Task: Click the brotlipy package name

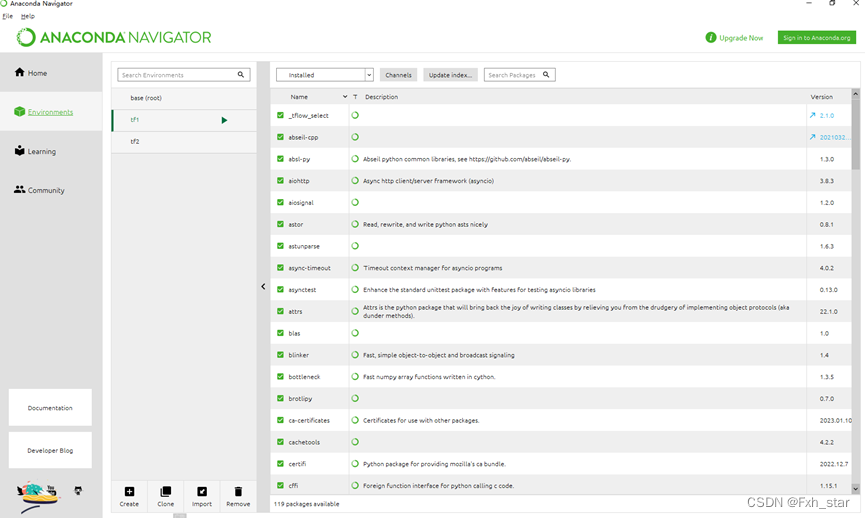Action: coord(300,398)
